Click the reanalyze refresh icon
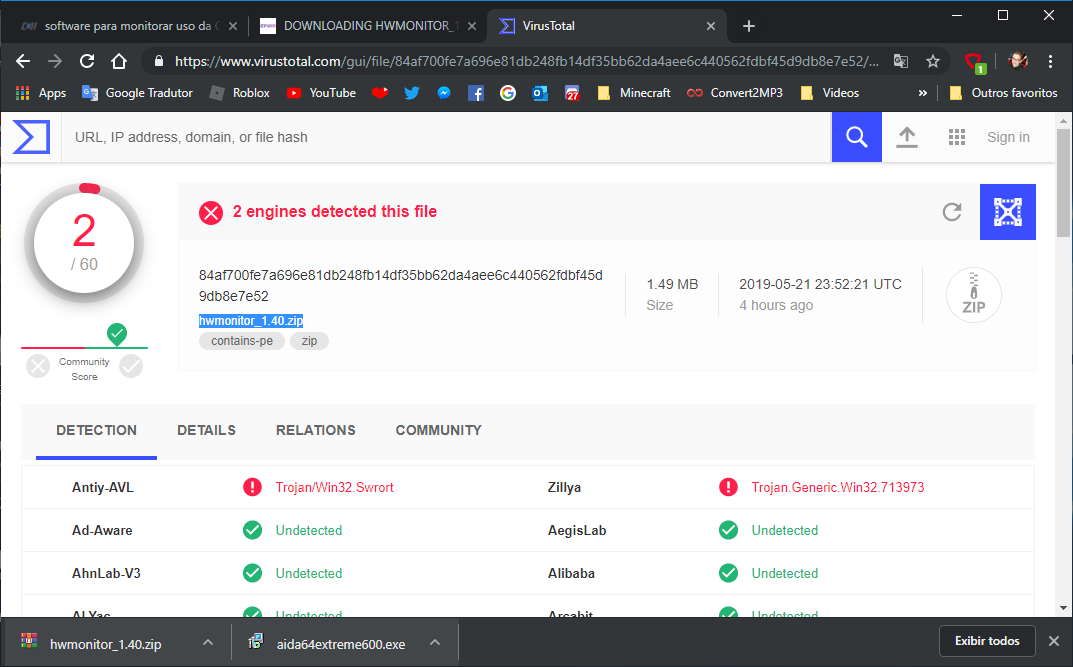 [952, 212]
